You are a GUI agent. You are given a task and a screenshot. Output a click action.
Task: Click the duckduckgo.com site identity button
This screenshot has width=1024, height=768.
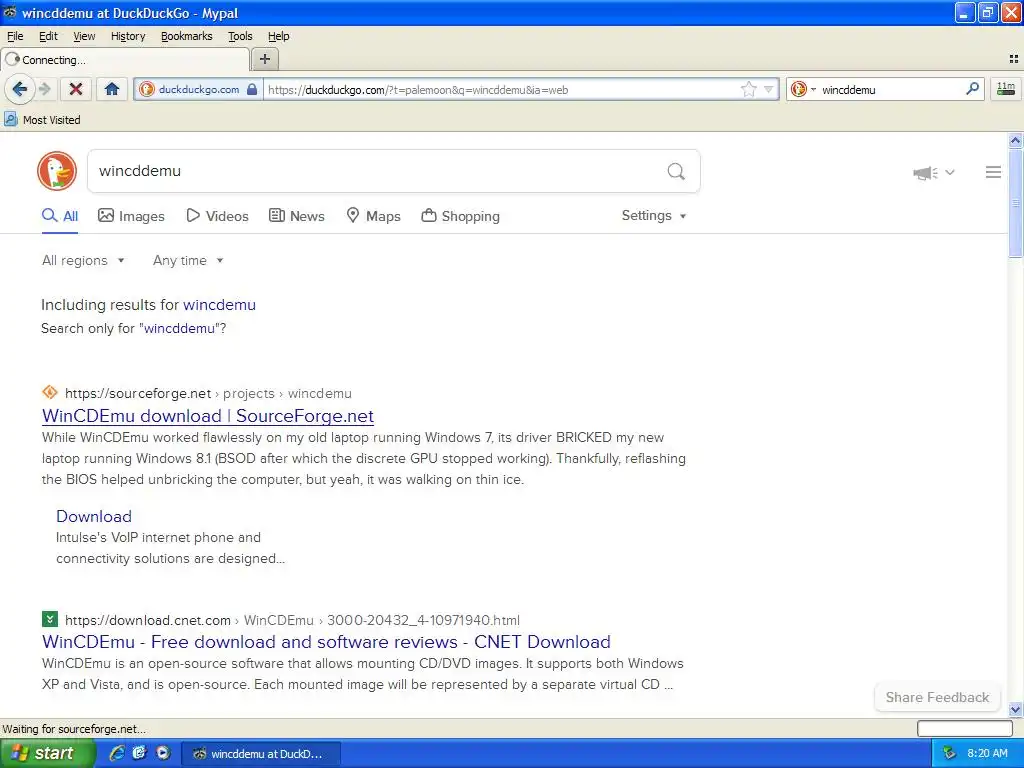(x=199, y=89)
